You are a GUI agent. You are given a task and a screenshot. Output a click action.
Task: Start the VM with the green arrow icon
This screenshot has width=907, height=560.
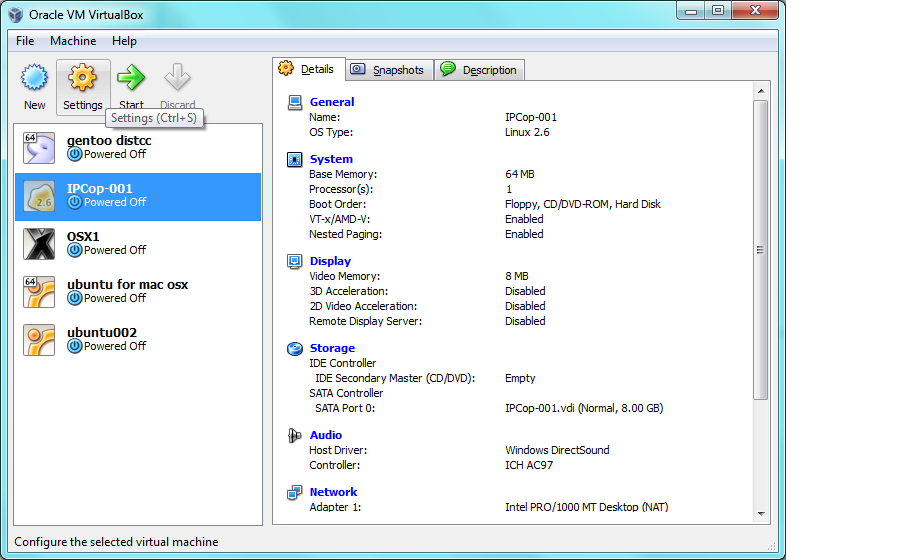click(131, 78)
